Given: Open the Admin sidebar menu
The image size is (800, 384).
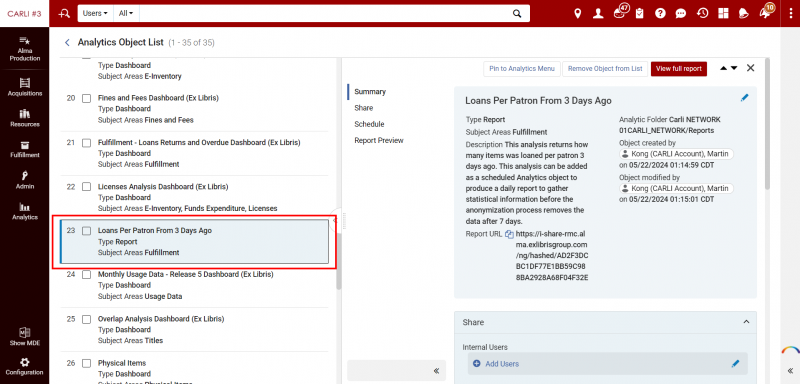Looking at the screenshot, I should (24, 181).
